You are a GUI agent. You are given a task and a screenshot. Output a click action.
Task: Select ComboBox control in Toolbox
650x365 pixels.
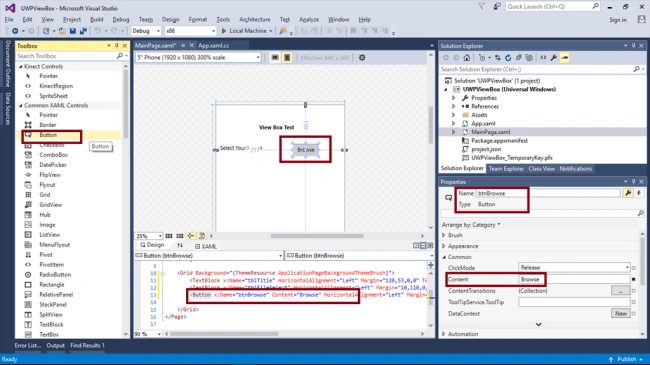pyautogui.click(x=53, y=155)
